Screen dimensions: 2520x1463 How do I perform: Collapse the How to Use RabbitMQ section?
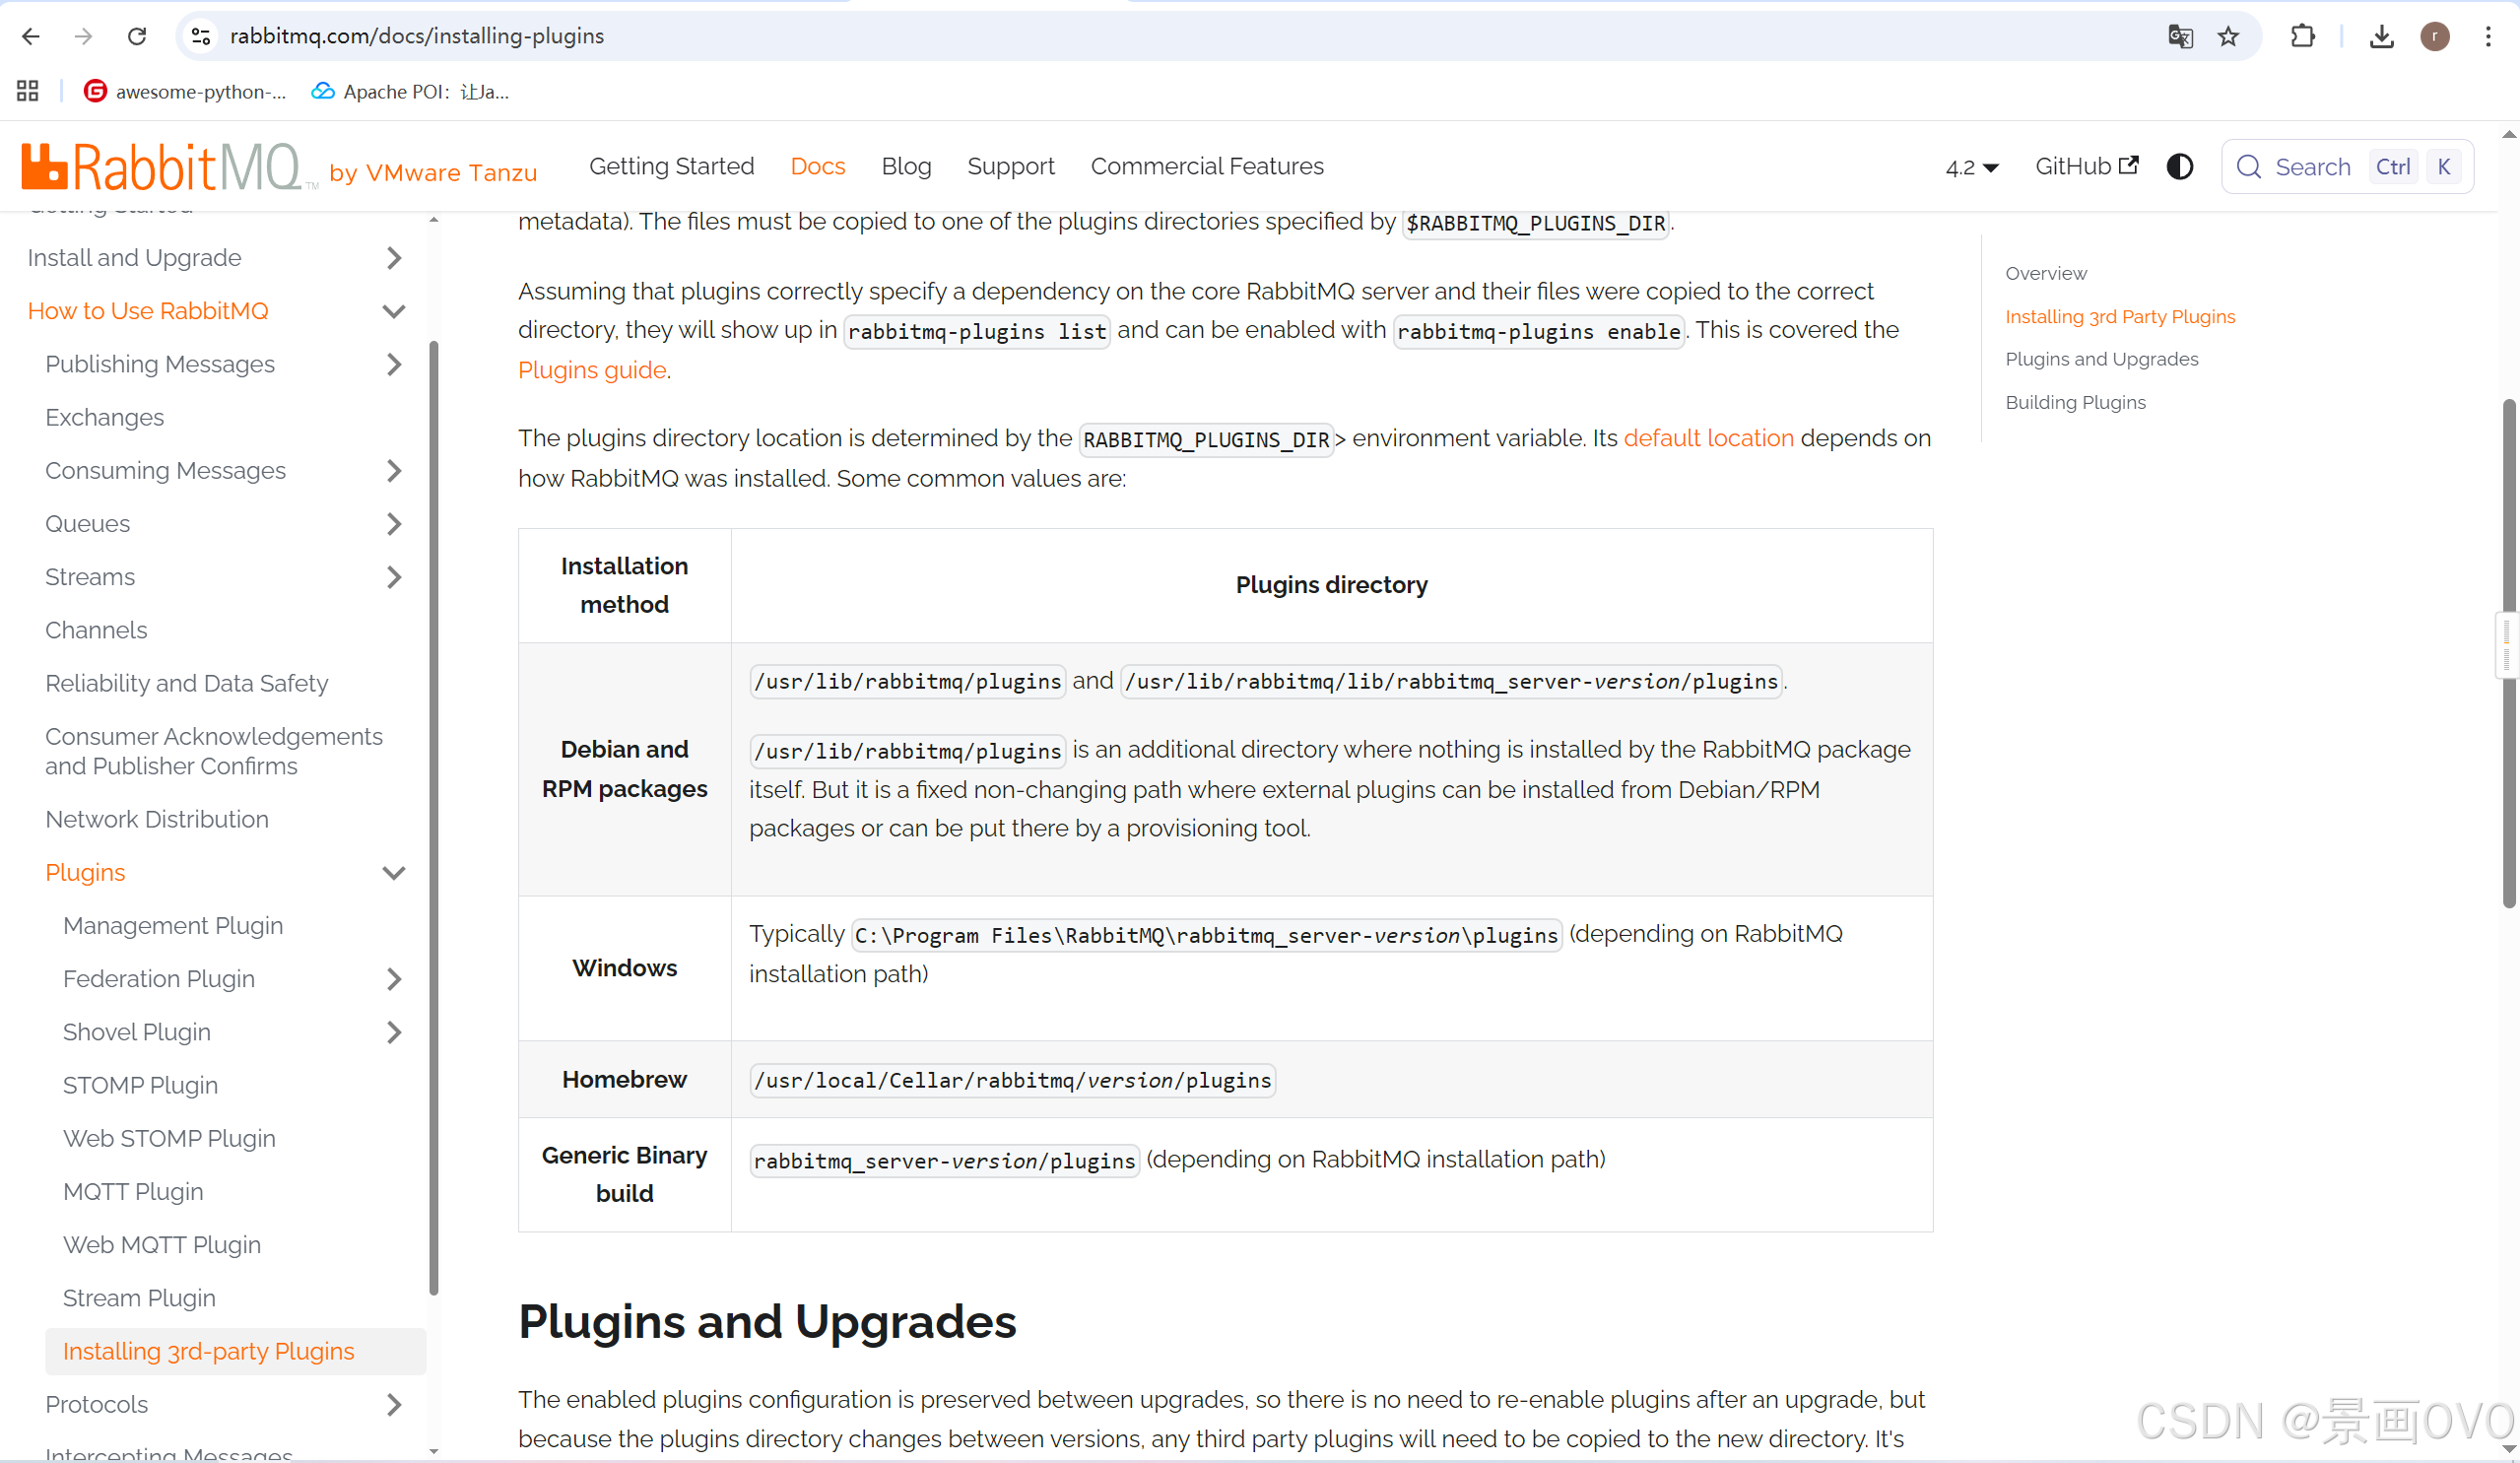click(x=394, y=311)
